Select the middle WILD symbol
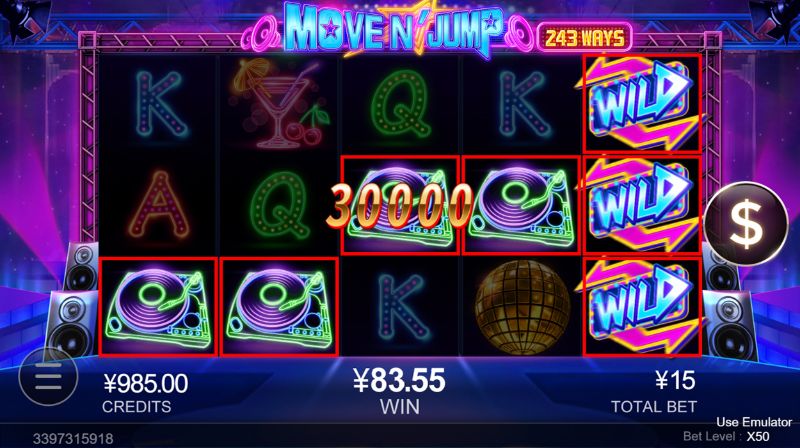This screenshot has width=800, height=448. [x=642, y=205]
